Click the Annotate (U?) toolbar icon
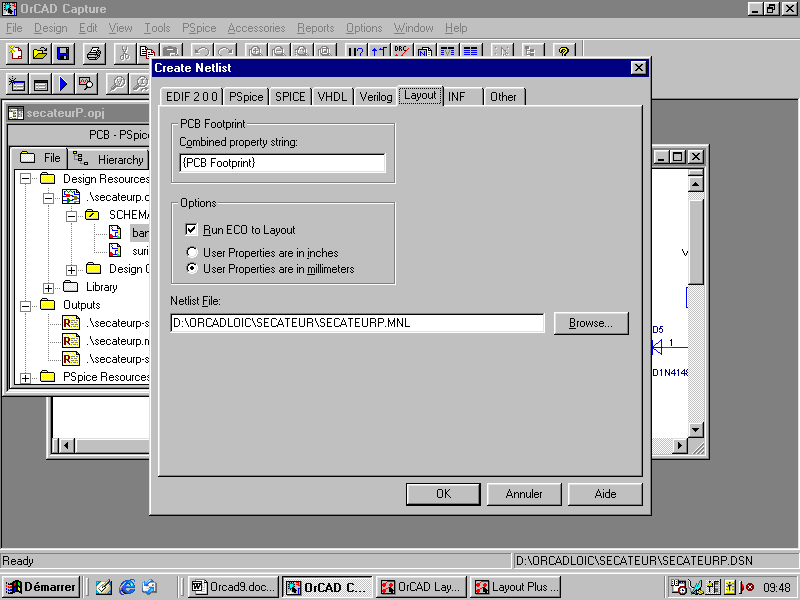The image size is (800, 600). (356, 51)
